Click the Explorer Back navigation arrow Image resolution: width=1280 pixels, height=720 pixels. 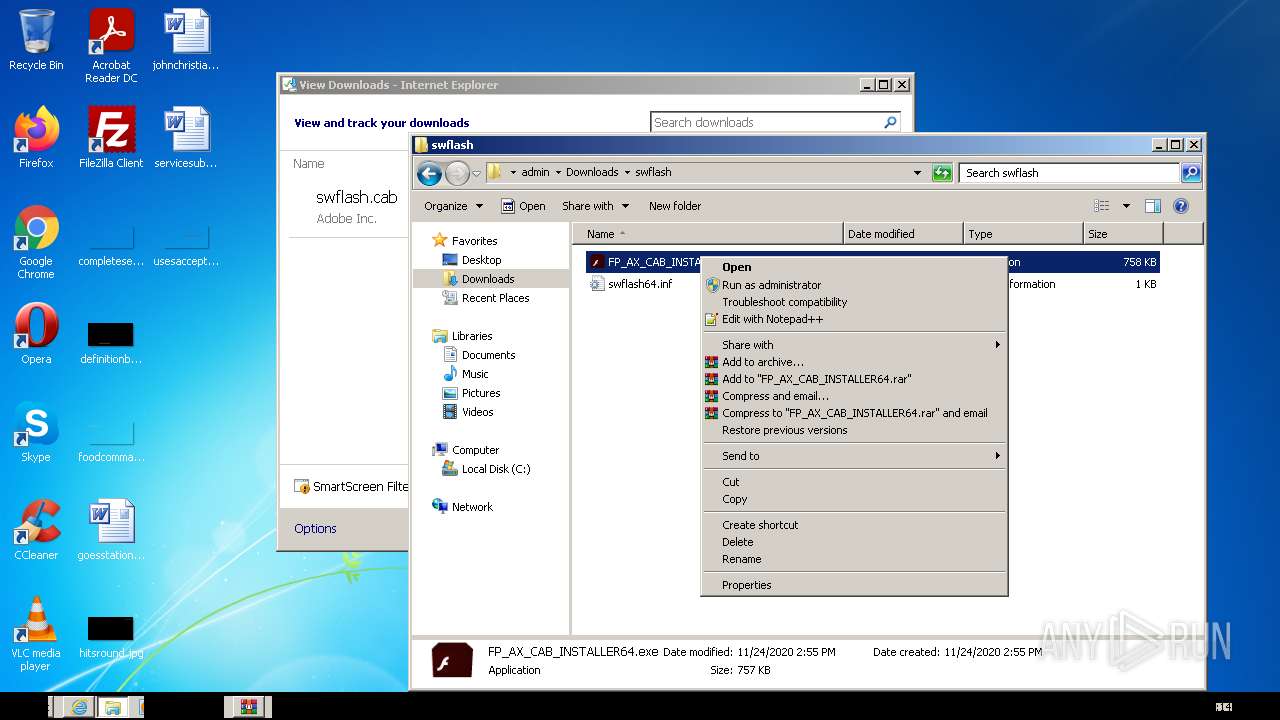[430, 173]
